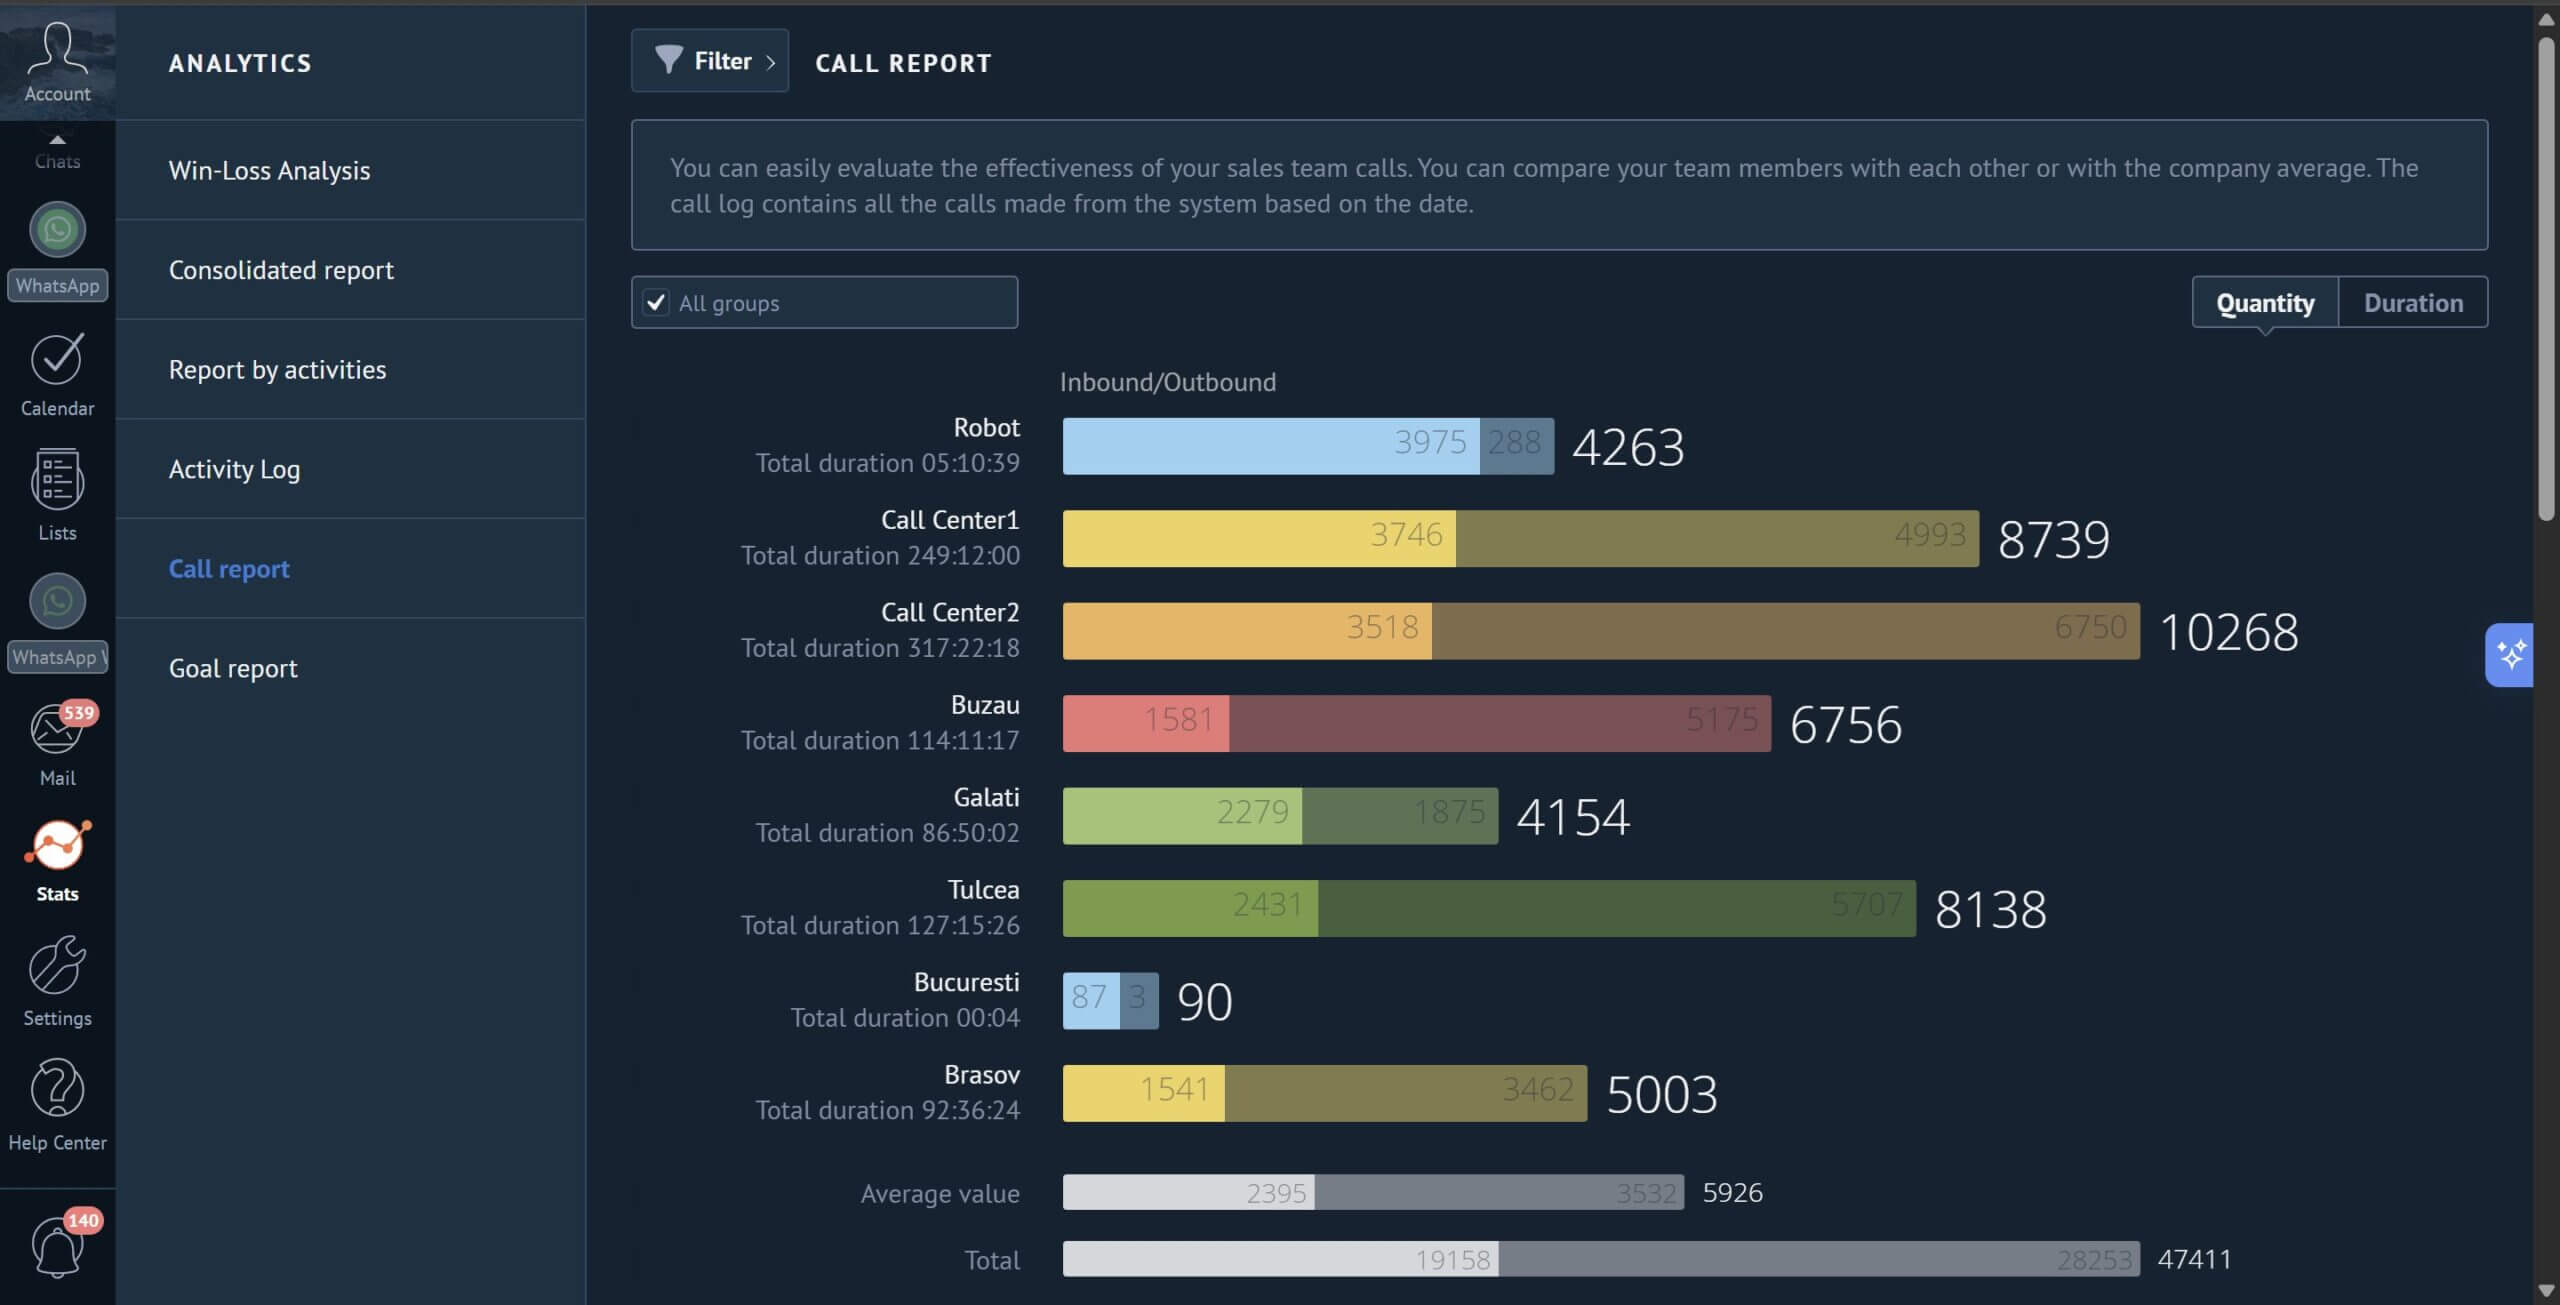Screen dimensions: 2560x1305
Task: Open the Goal report menu item
Action: point(233,669)
